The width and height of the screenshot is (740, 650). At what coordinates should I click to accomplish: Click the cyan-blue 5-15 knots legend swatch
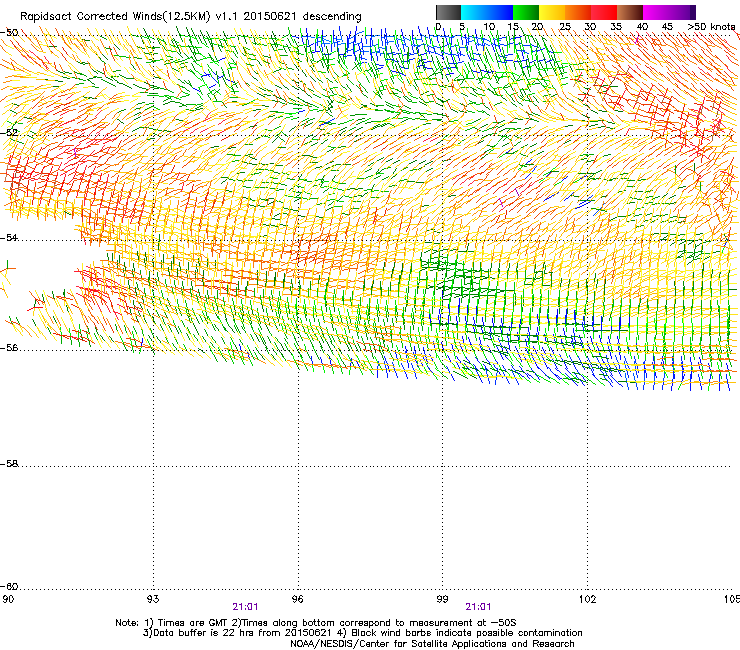pos(487,12)
